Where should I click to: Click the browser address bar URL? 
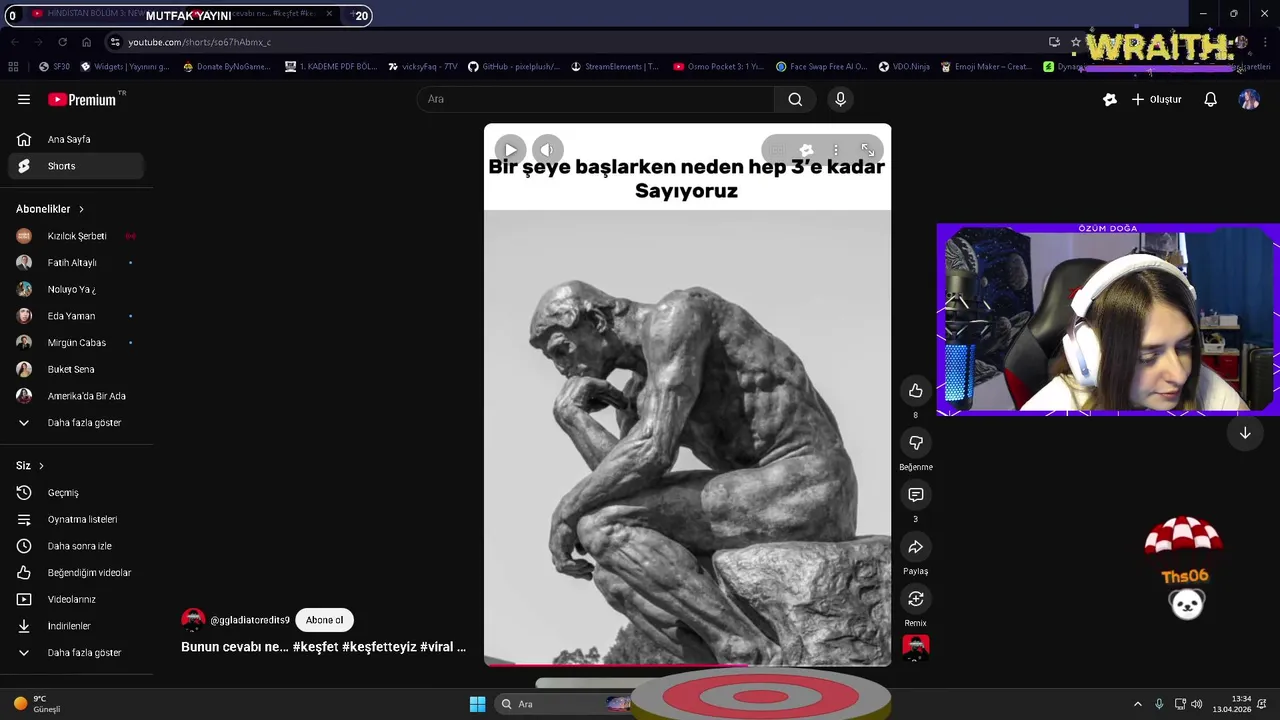click(199, 42)
